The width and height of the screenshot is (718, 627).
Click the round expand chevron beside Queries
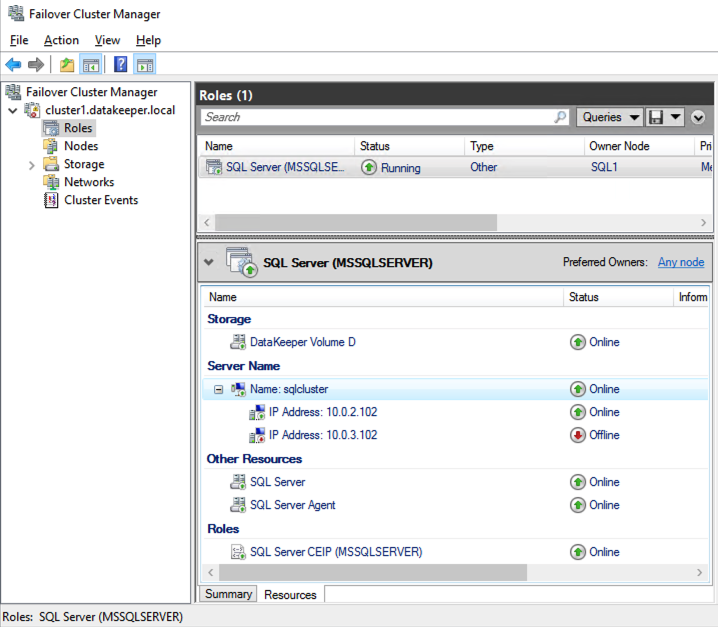[698, 117]
